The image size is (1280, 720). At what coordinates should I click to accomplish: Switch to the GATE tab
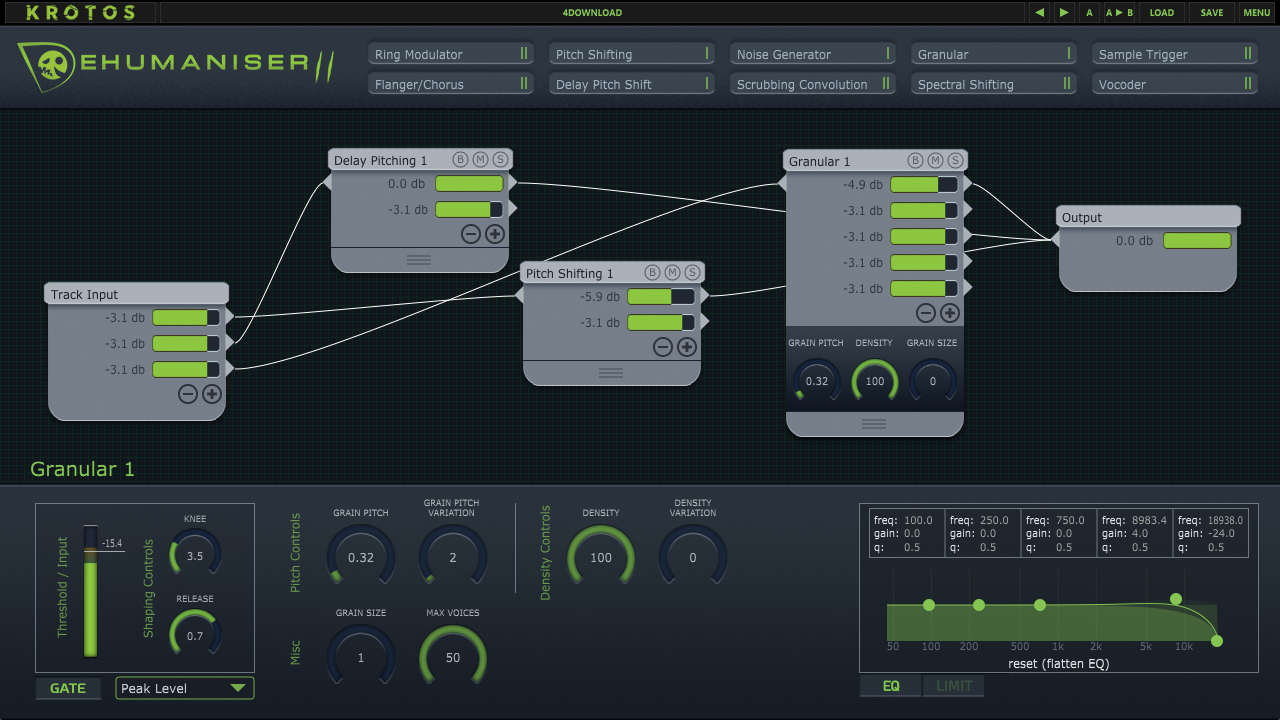pos(68,688)
